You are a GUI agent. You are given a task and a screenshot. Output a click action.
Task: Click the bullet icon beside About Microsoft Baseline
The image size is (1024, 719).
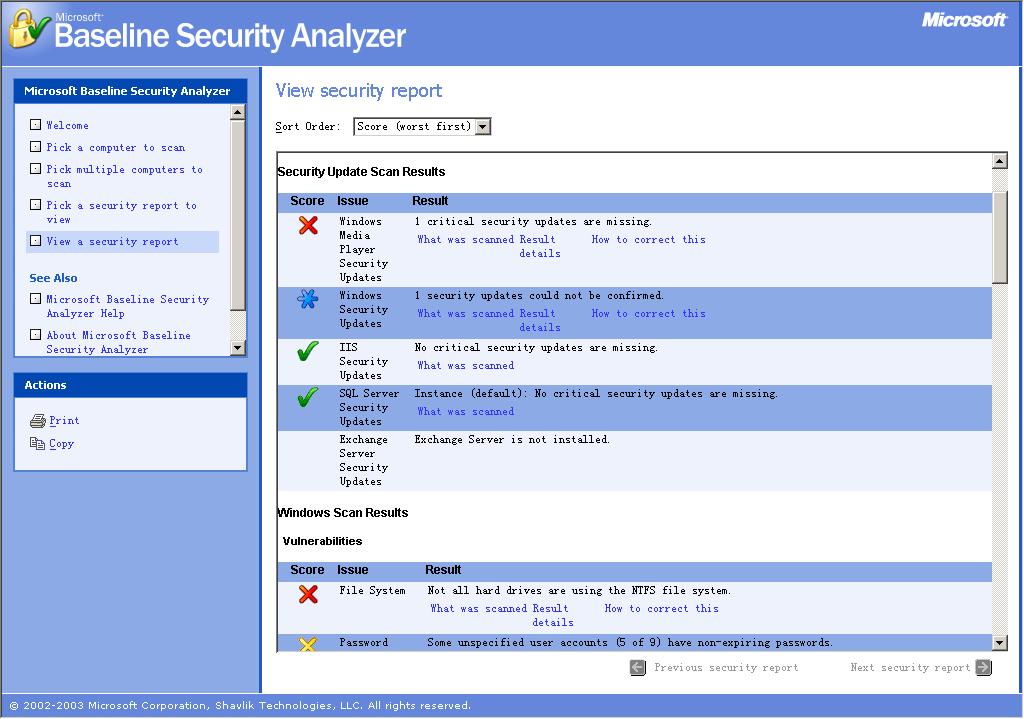click(35, 334)
